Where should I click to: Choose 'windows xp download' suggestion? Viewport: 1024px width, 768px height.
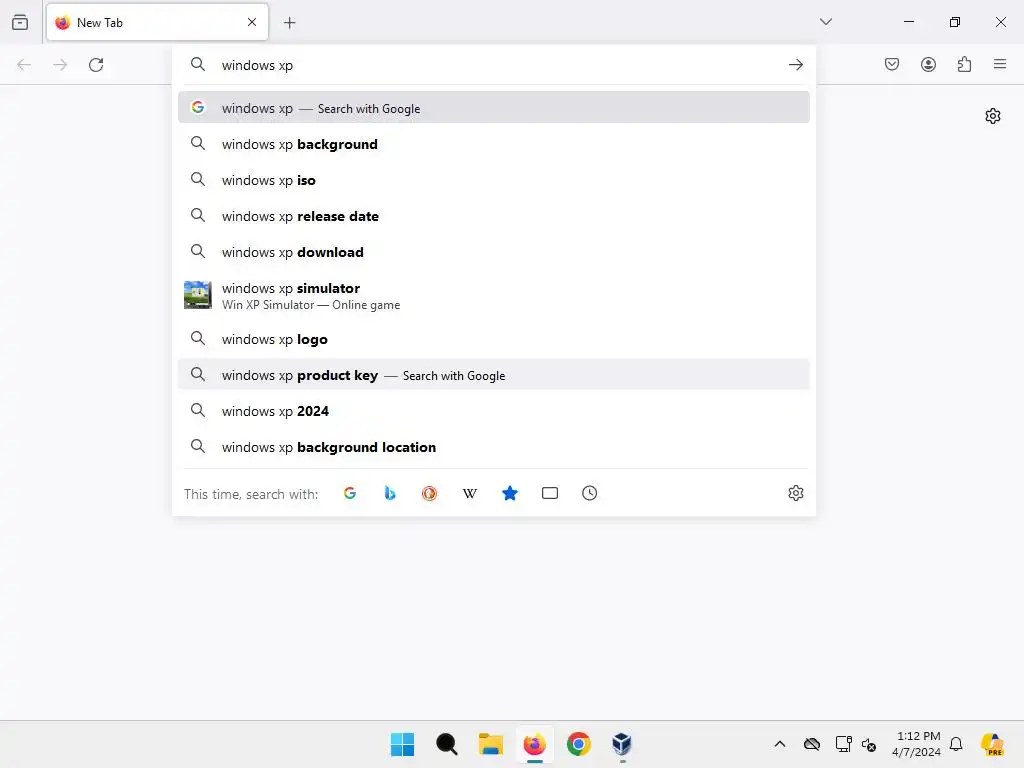(x=494, y=251)
